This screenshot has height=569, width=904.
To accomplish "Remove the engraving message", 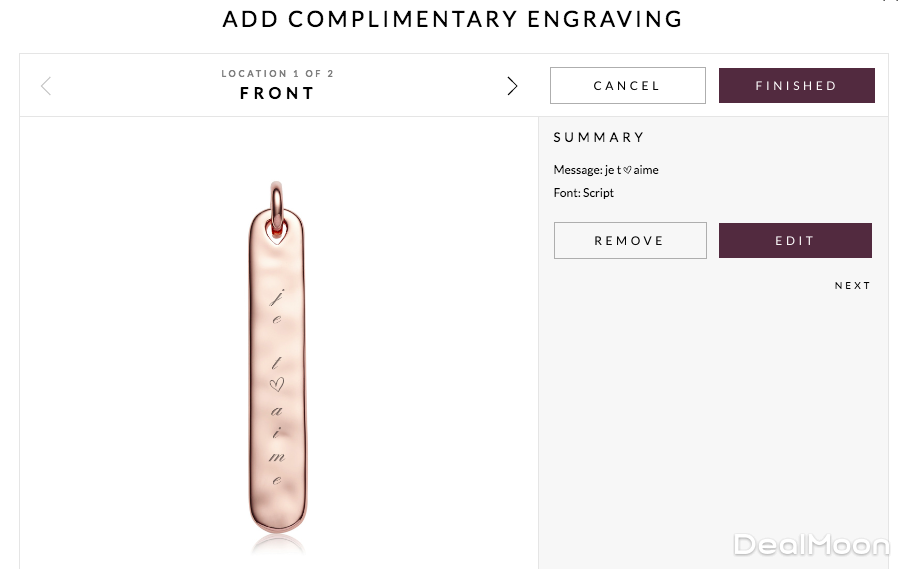I will [x=630, y=241].
